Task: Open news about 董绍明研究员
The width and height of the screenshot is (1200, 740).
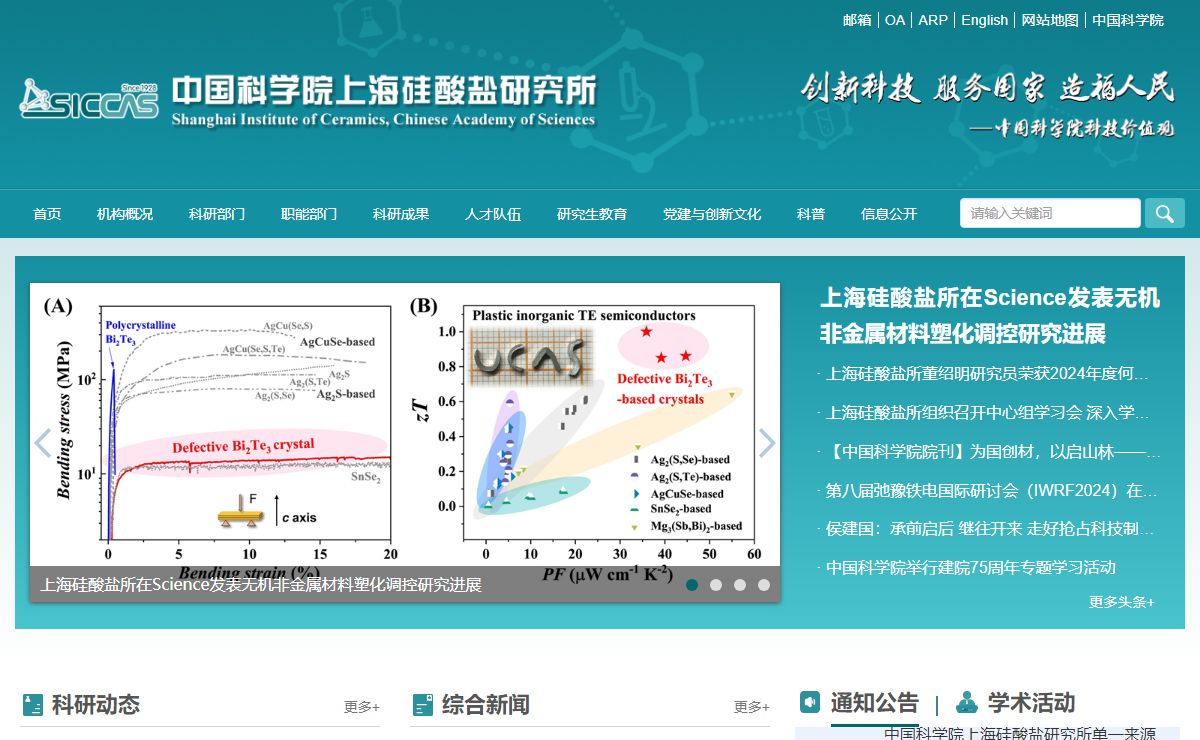Action: tap(987, 374)
